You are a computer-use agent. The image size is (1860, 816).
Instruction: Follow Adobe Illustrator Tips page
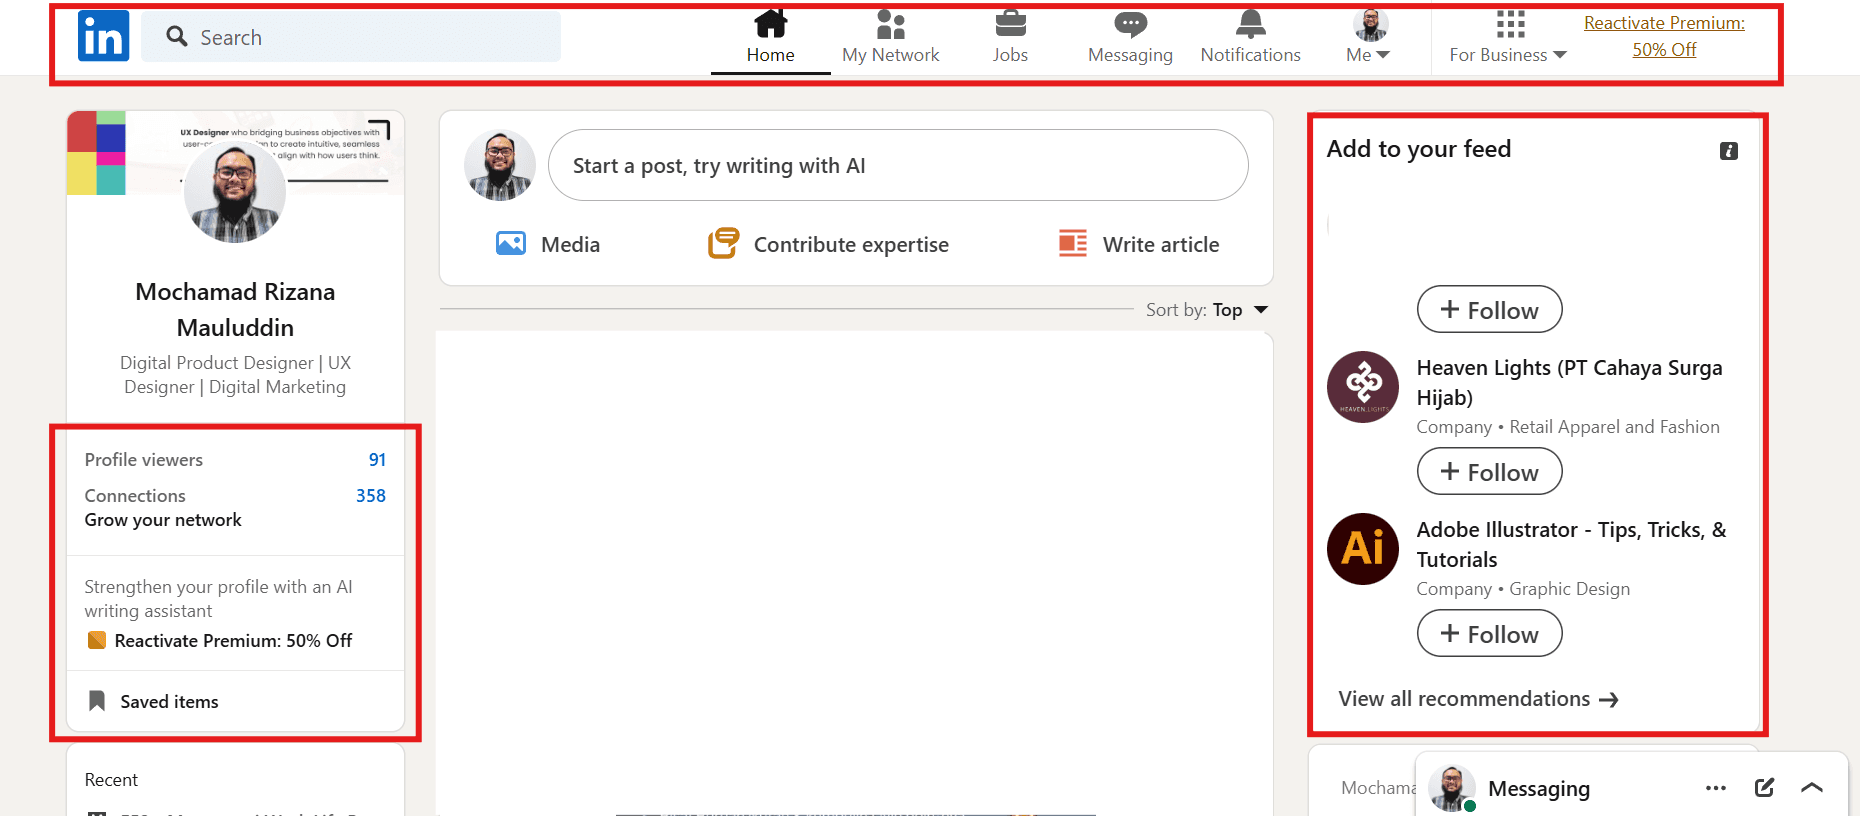pyautogui.click(x=1489, y=634)
